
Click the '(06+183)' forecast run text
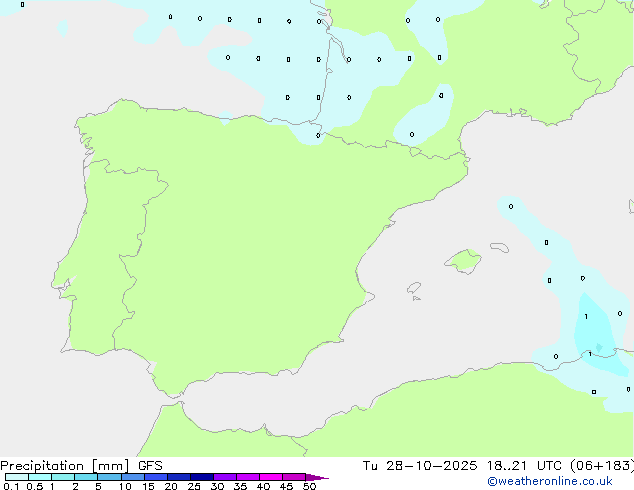tap(602, 466)
